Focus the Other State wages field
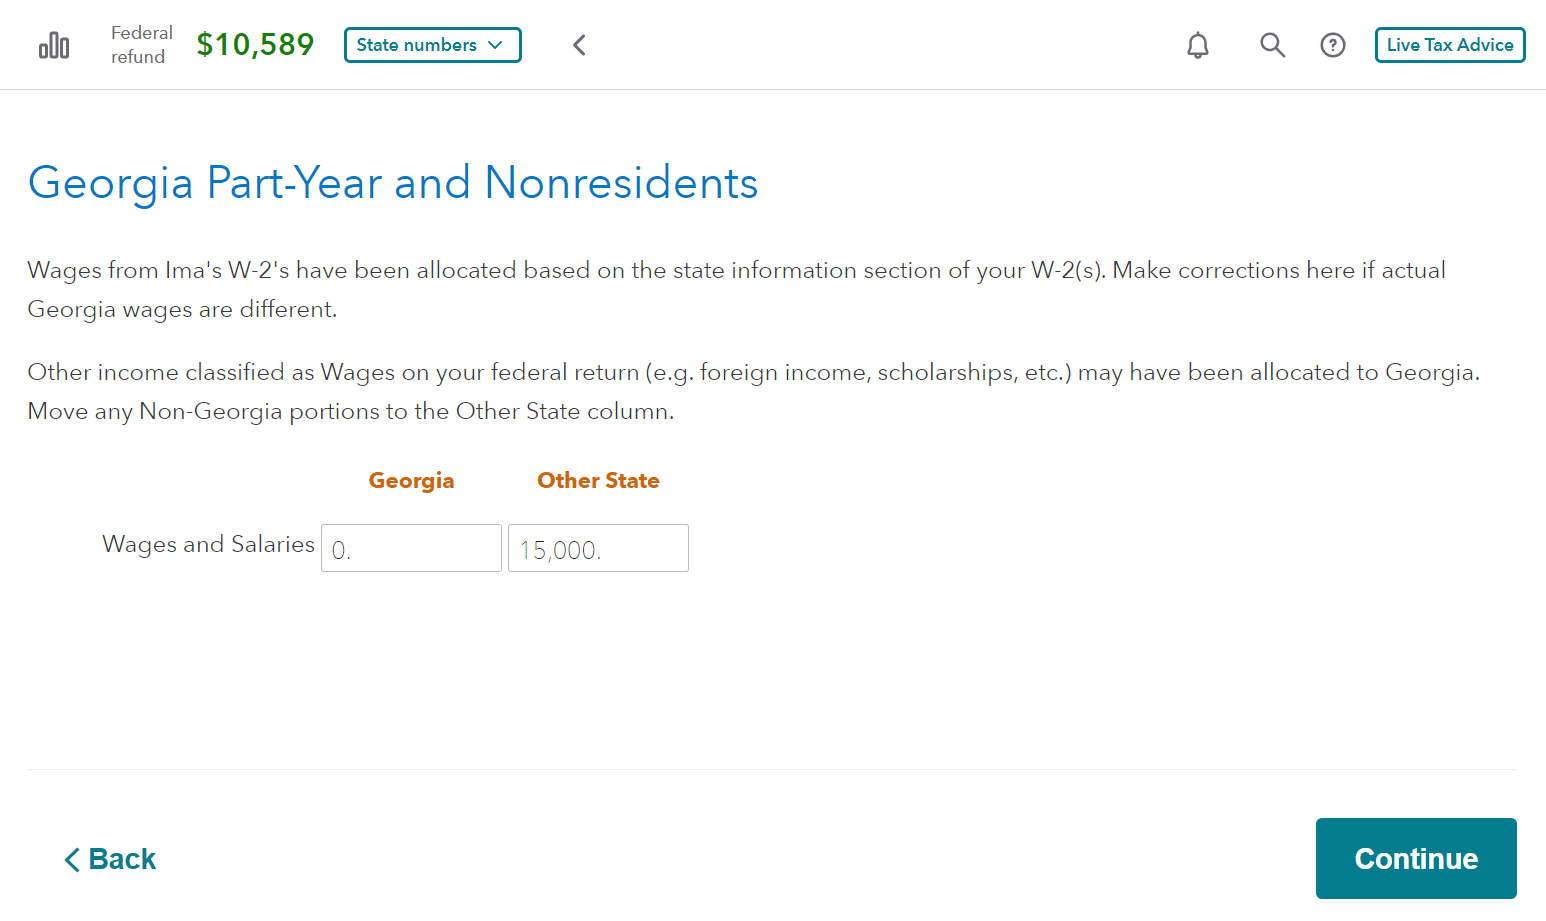Image resolution: width=1546 pixels, height=921 pixels. click(x=598, y=548)
